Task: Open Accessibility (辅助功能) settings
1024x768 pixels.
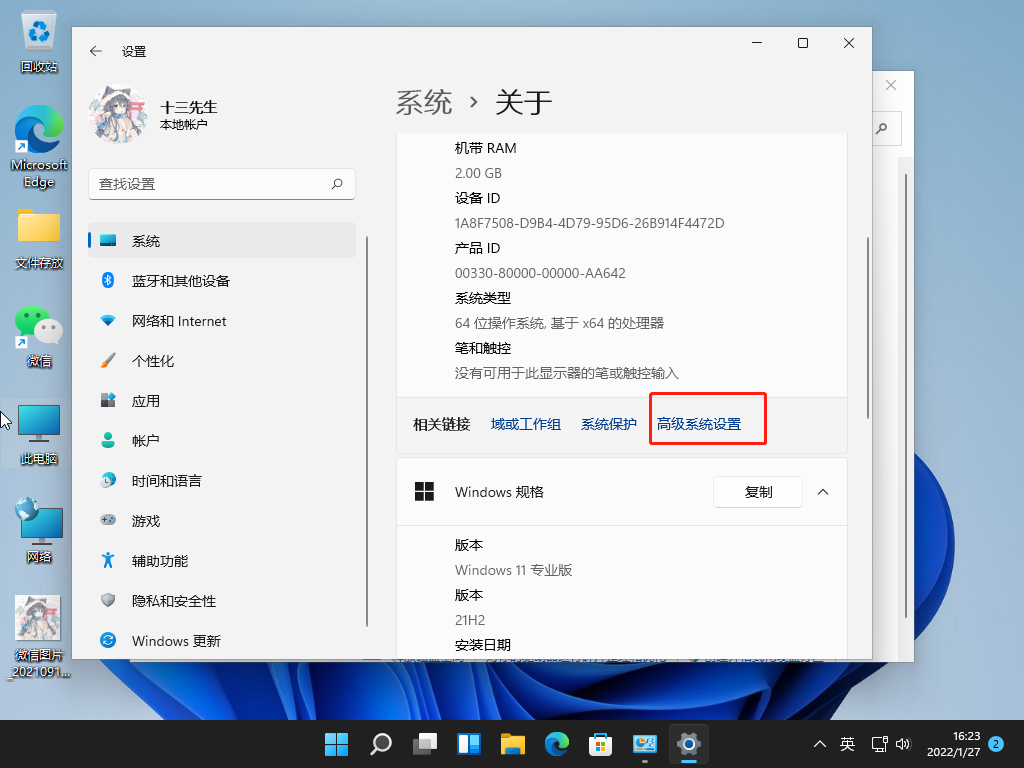Action: (x=159, y=561)
